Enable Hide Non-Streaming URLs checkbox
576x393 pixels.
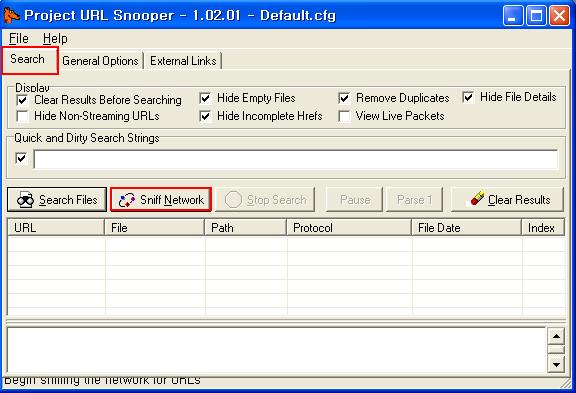(22, 116)
